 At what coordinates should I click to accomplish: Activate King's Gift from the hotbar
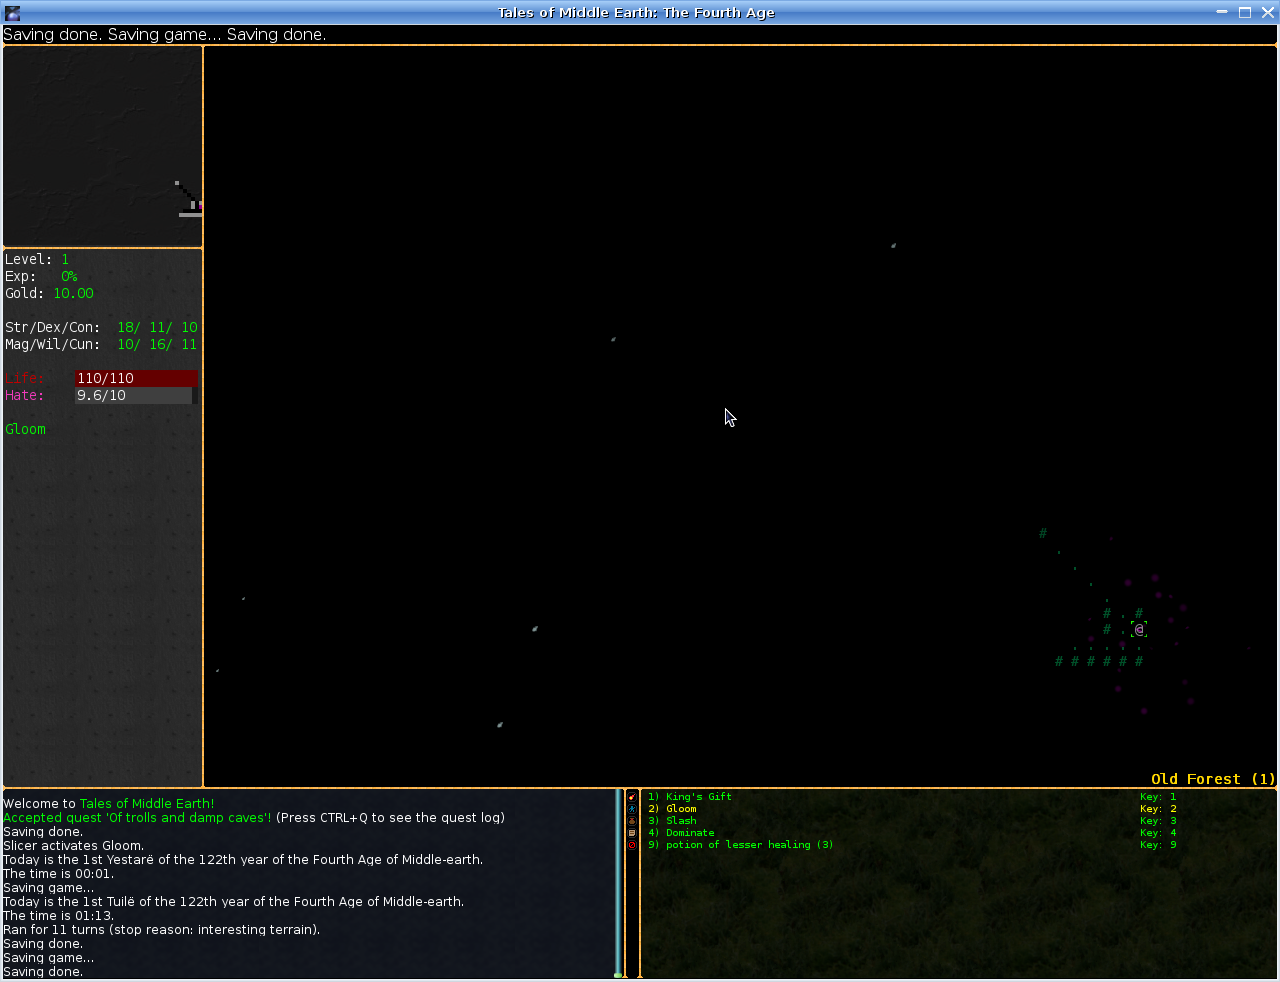tap(690, 797)
